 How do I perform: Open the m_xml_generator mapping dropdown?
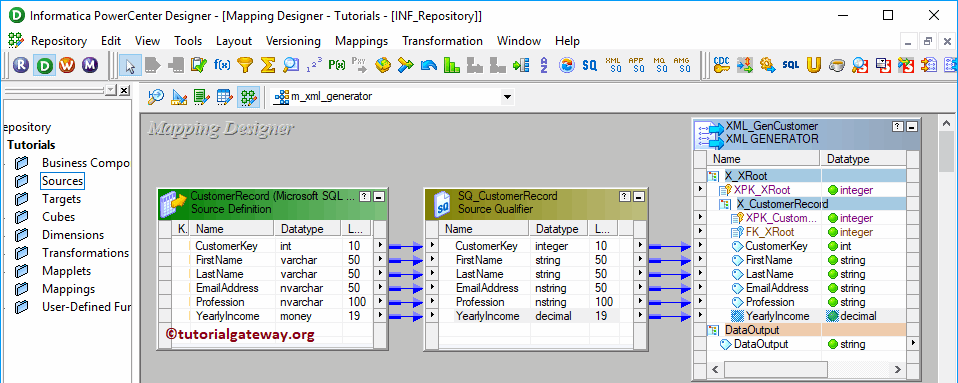coord(506,97)
